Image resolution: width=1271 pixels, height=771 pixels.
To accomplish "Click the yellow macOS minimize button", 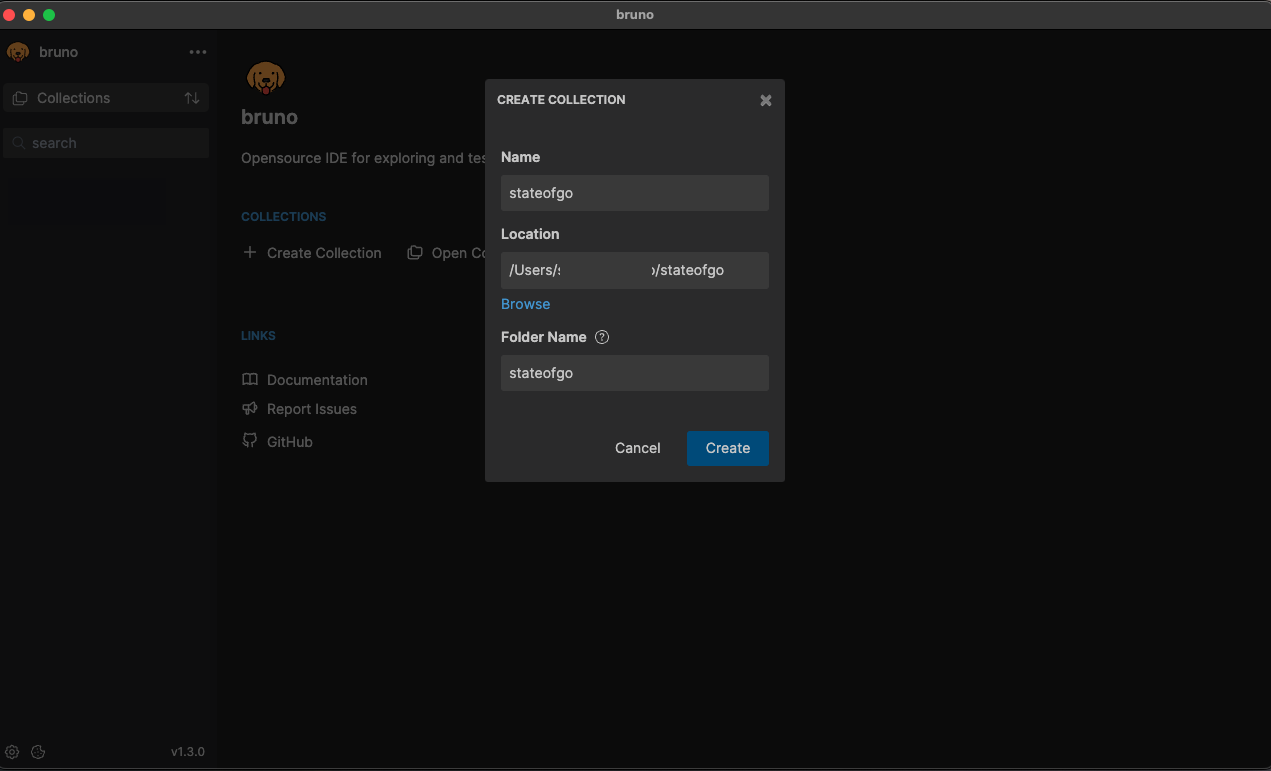I will 29,15.
